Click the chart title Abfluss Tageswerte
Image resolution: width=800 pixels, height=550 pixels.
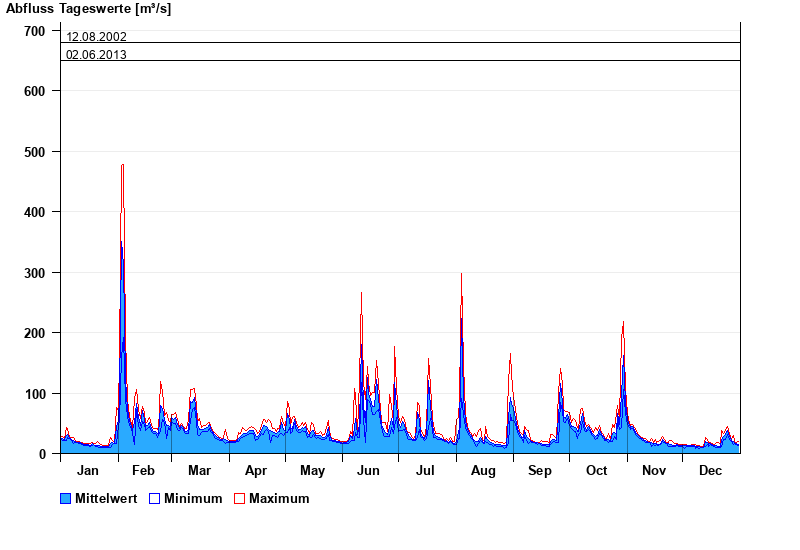pyautogui.click(x=88, y=9)
